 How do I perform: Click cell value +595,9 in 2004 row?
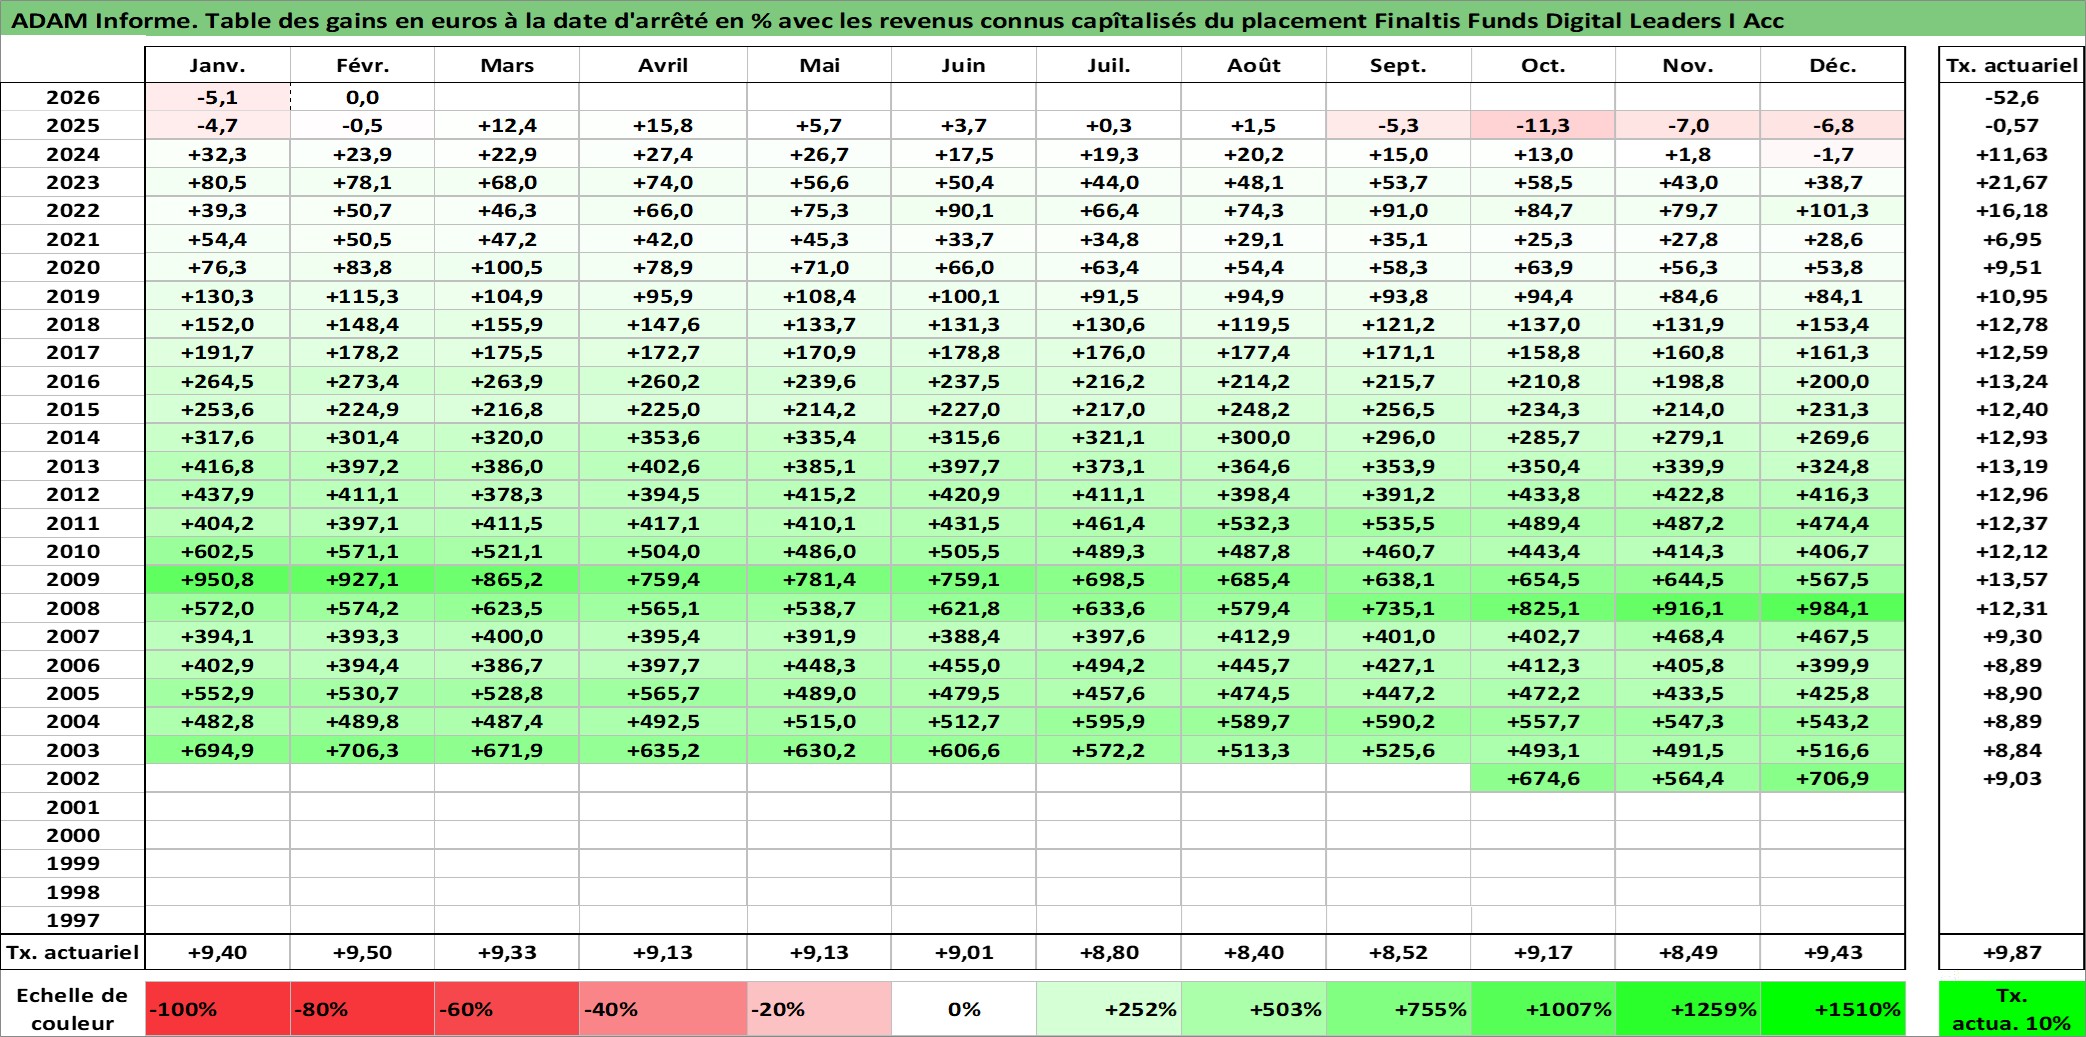click(x=1108, y=721)
